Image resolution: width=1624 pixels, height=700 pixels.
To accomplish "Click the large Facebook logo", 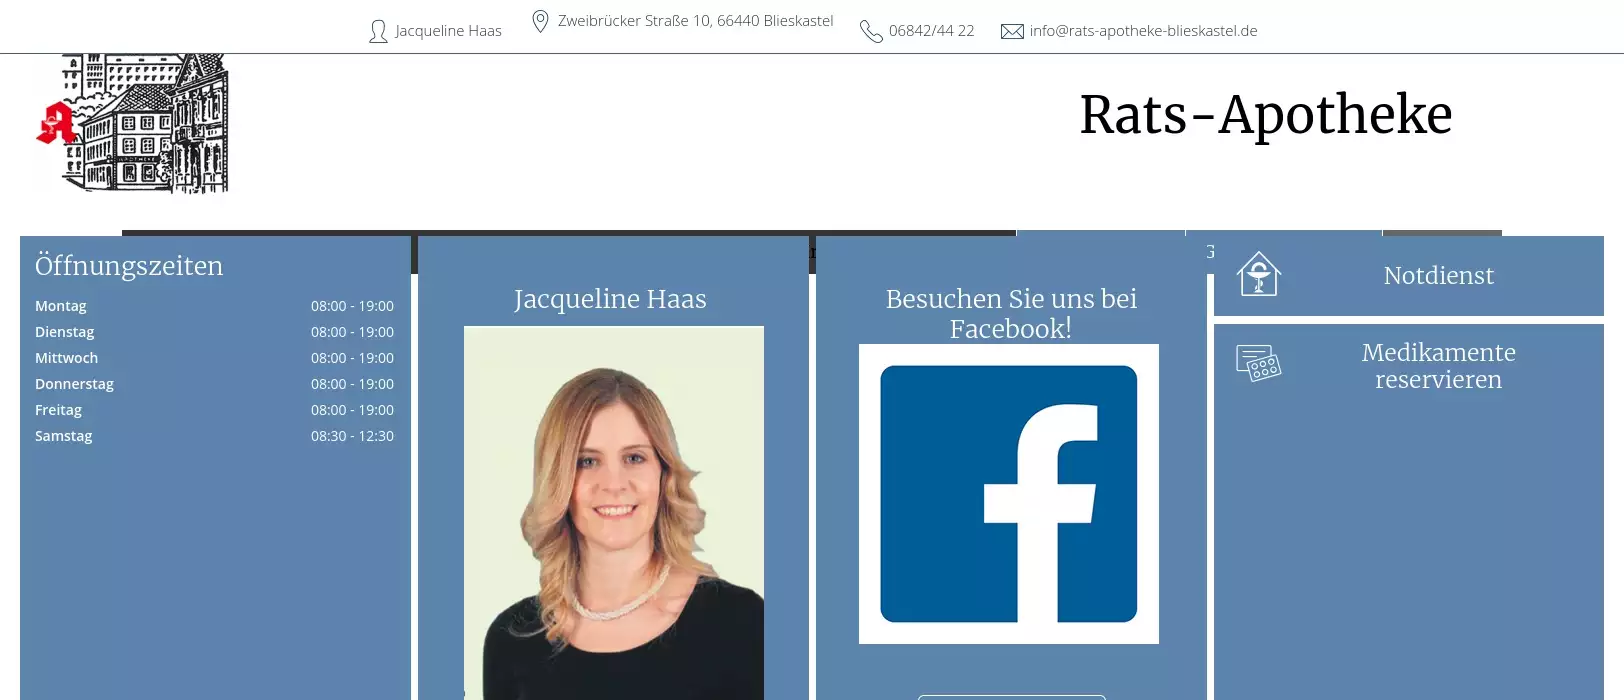I will point(1008,494).
